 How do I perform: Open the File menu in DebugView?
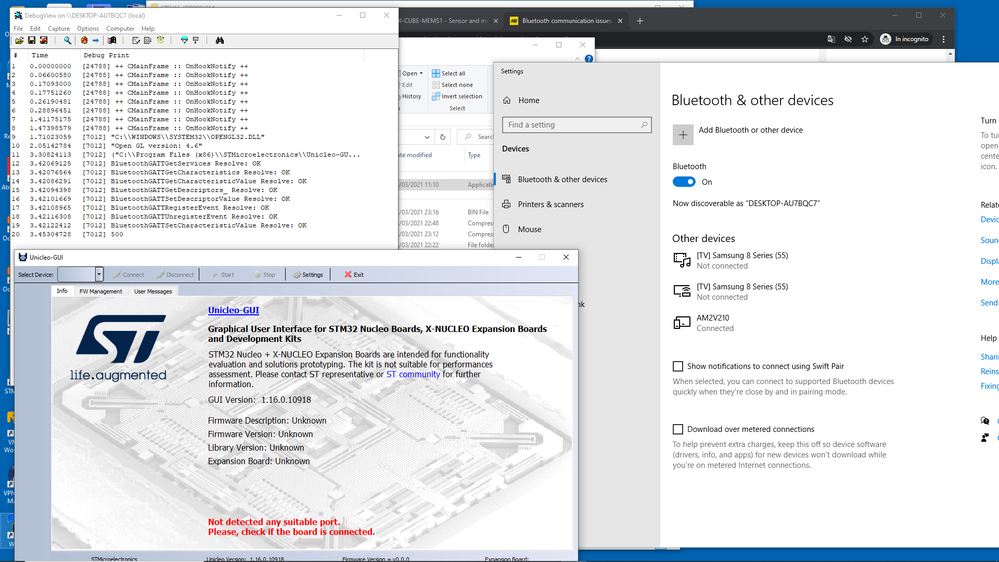(x=18, y=29)
